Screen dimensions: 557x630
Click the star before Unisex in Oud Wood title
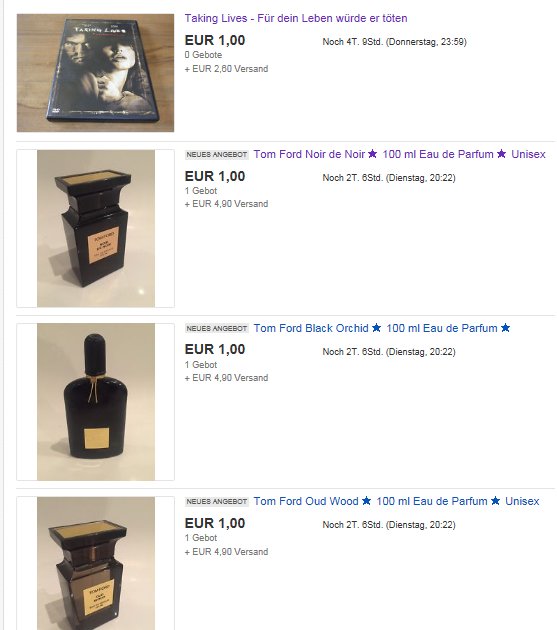pyautogui.click(x=496, y=501)
